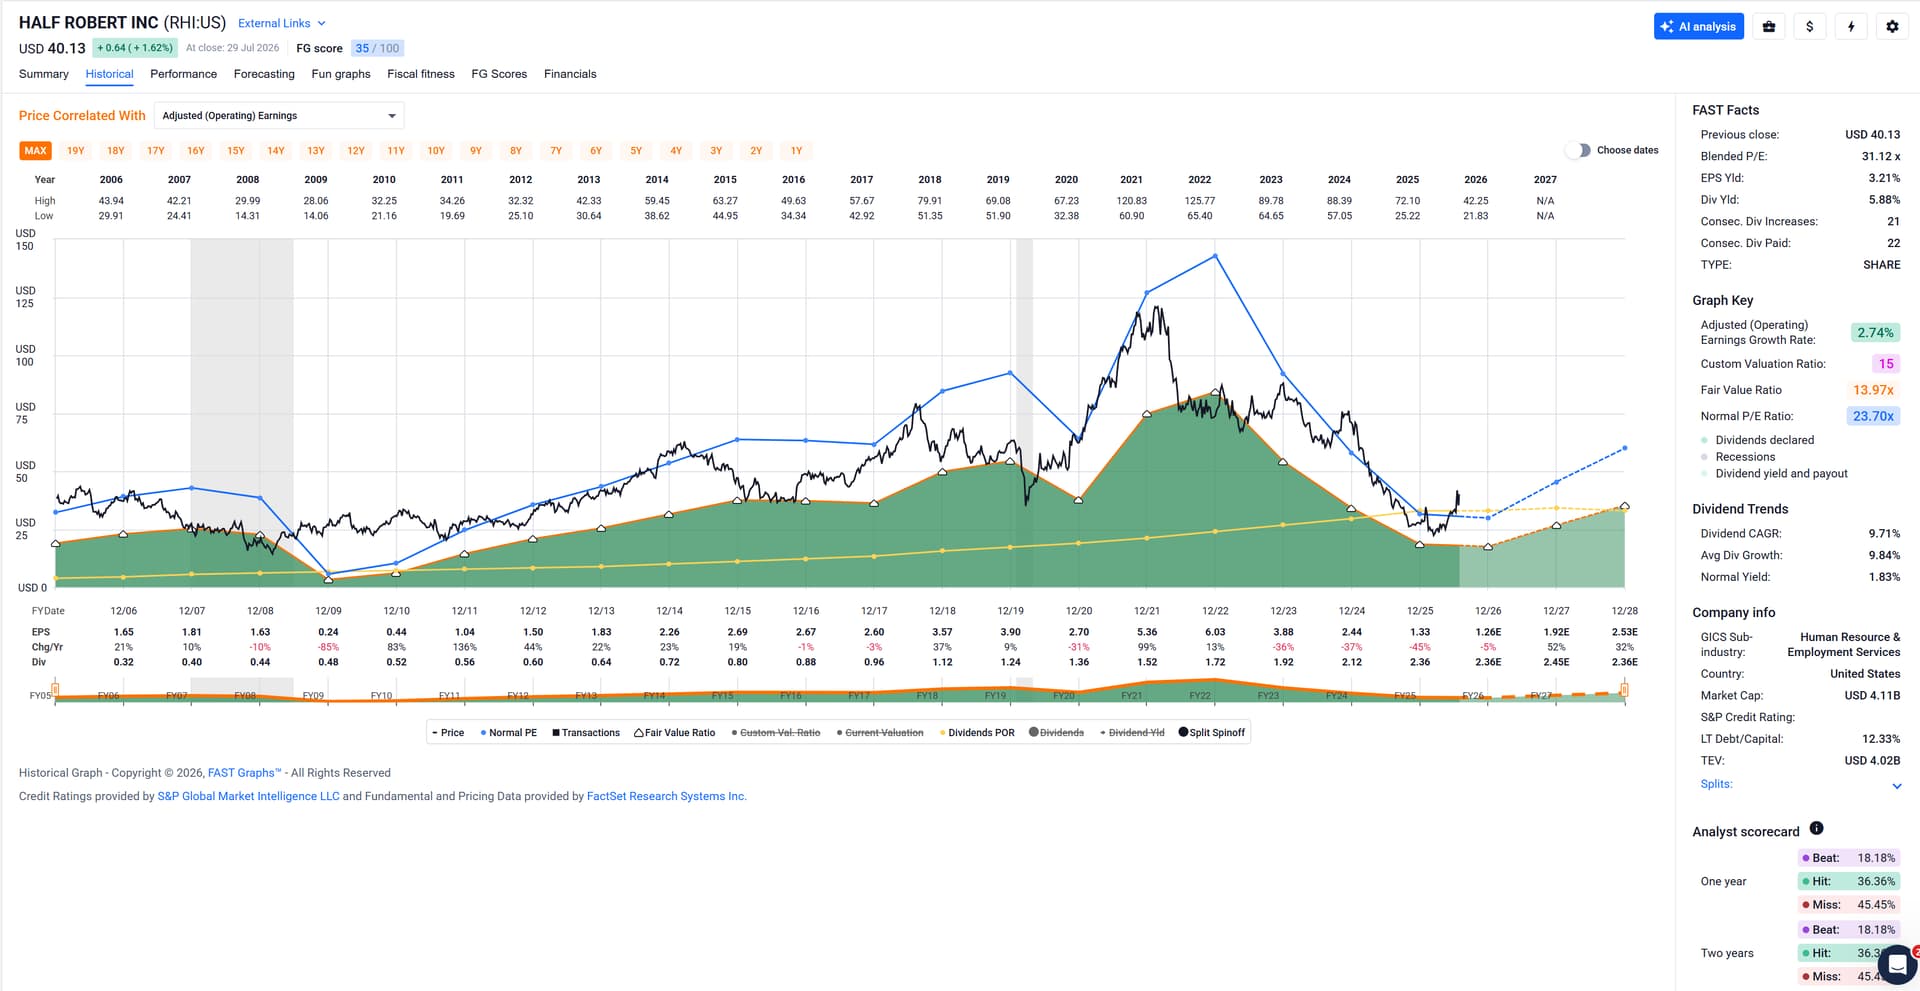Click the Earnings Growth Rate 2.74% swatch
The width and height of the screenshot is (1920, 991).
1875,333
